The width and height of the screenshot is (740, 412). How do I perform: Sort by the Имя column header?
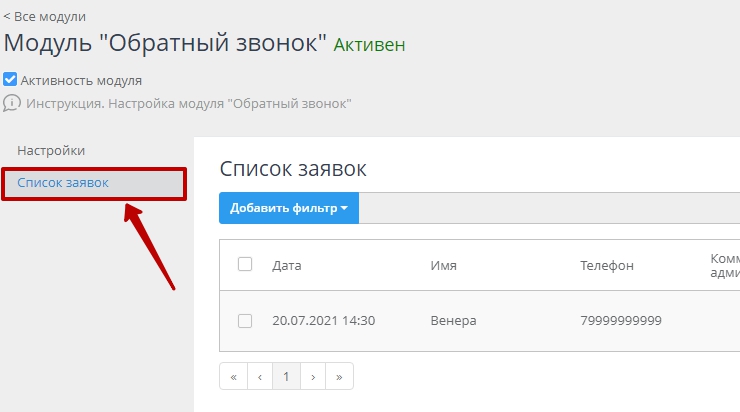coord(443,265)
